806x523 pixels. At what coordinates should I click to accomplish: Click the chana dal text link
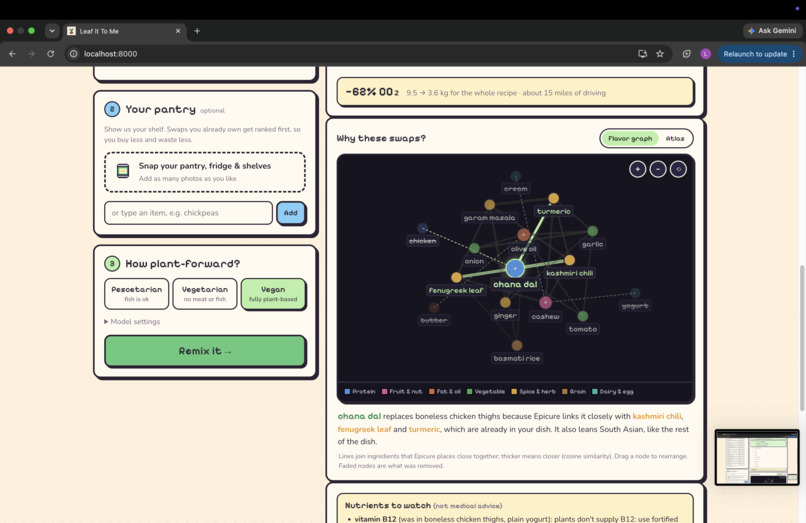(359, 416)
